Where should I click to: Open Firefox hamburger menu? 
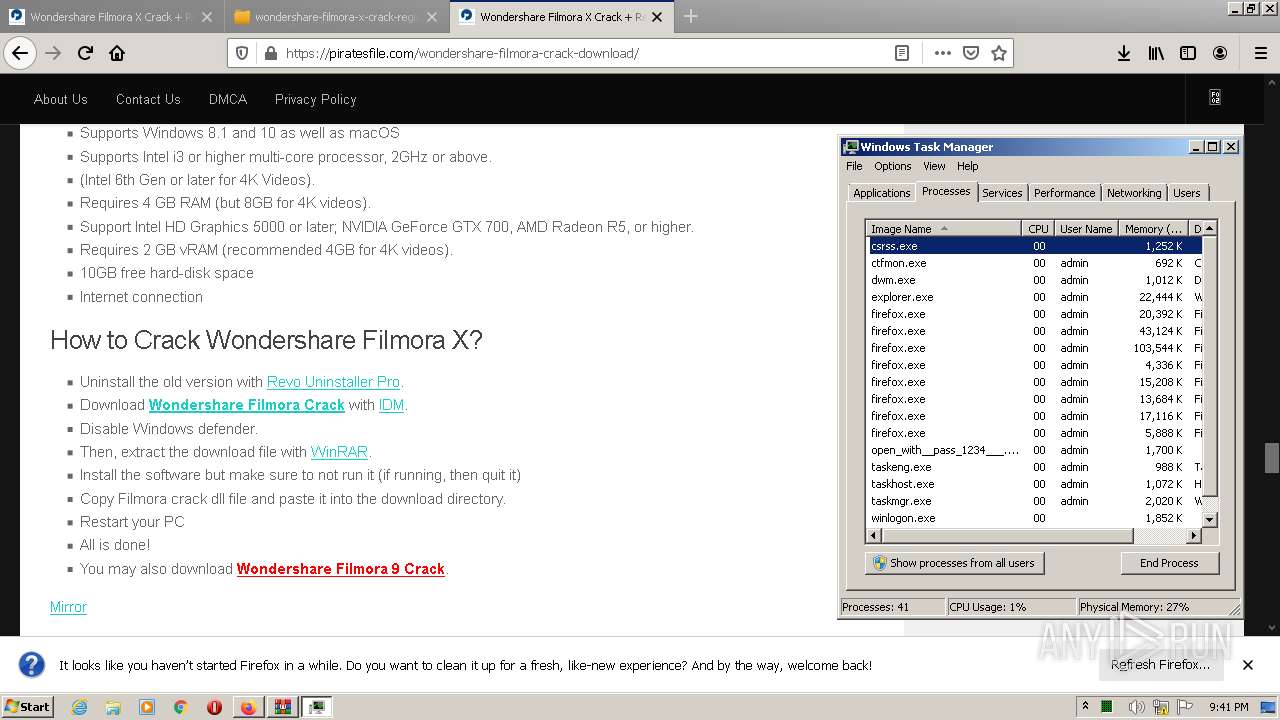(1260, 53)
